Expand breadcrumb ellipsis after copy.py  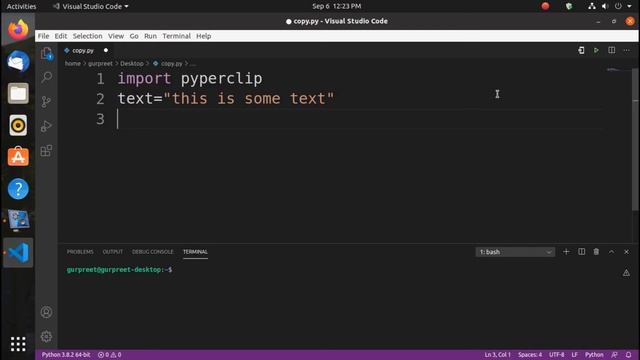pos(193,64)
